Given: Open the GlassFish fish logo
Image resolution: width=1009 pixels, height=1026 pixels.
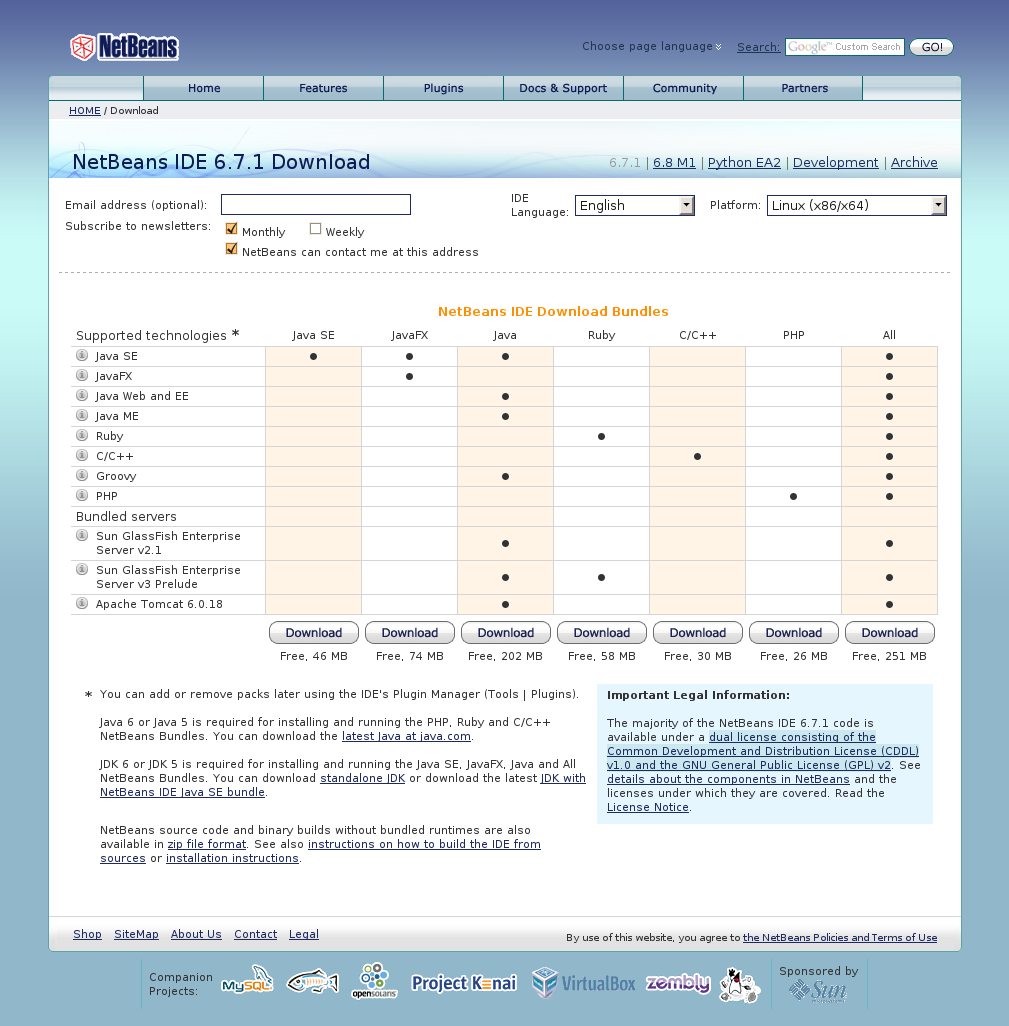Looking at the screenshot, I should click(313, 982).
